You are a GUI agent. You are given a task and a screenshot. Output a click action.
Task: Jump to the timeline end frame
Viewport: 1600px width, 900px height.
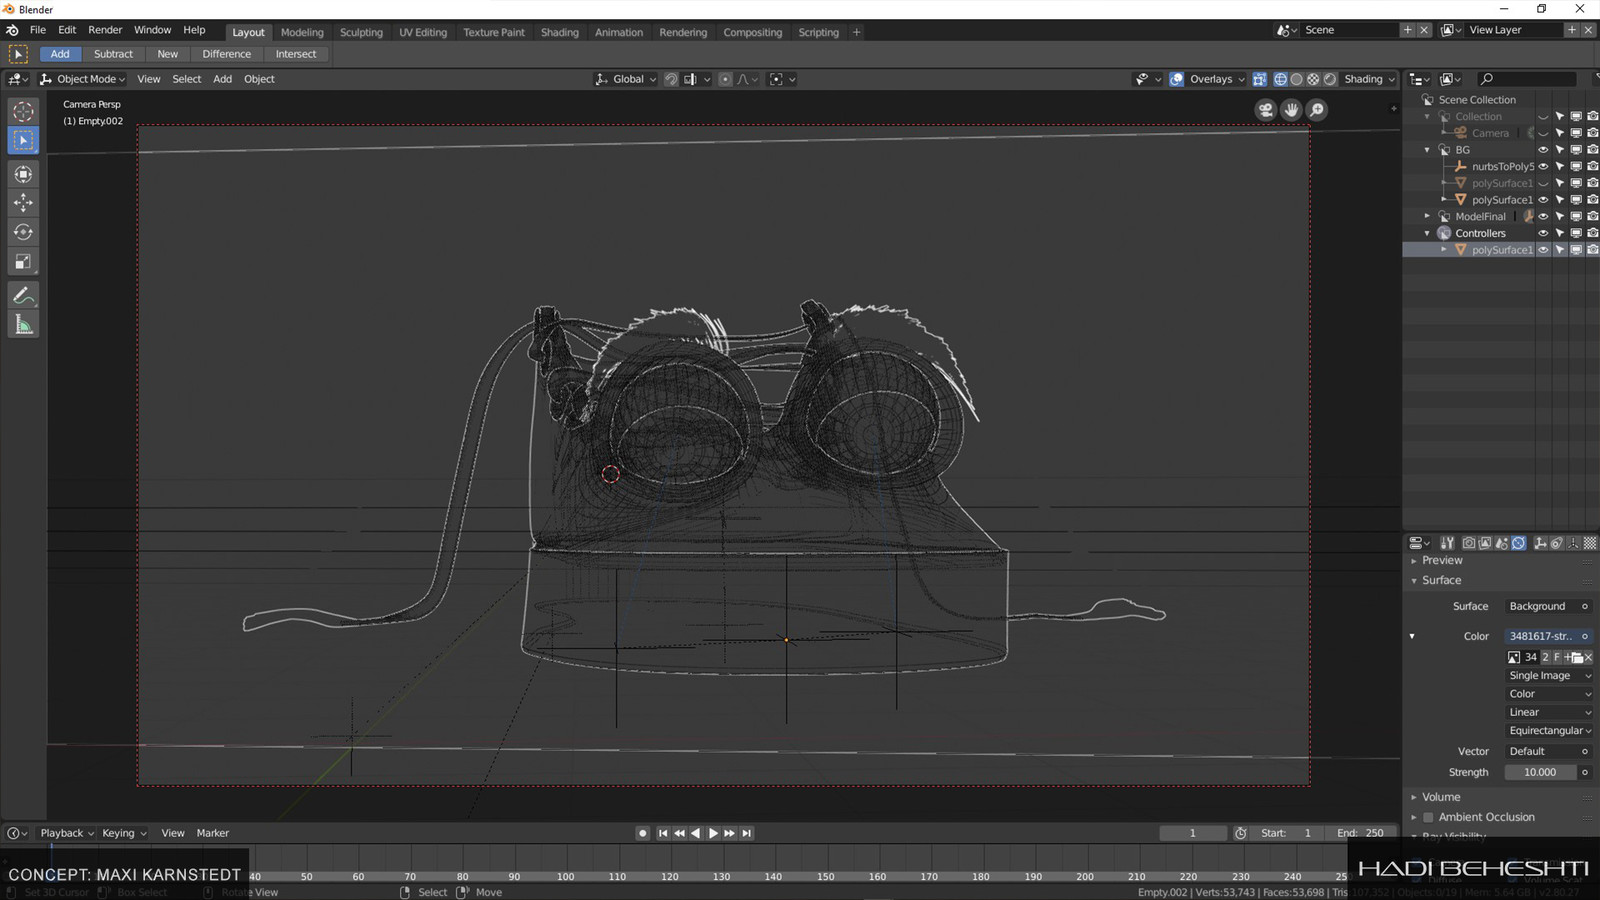(746, 833)
